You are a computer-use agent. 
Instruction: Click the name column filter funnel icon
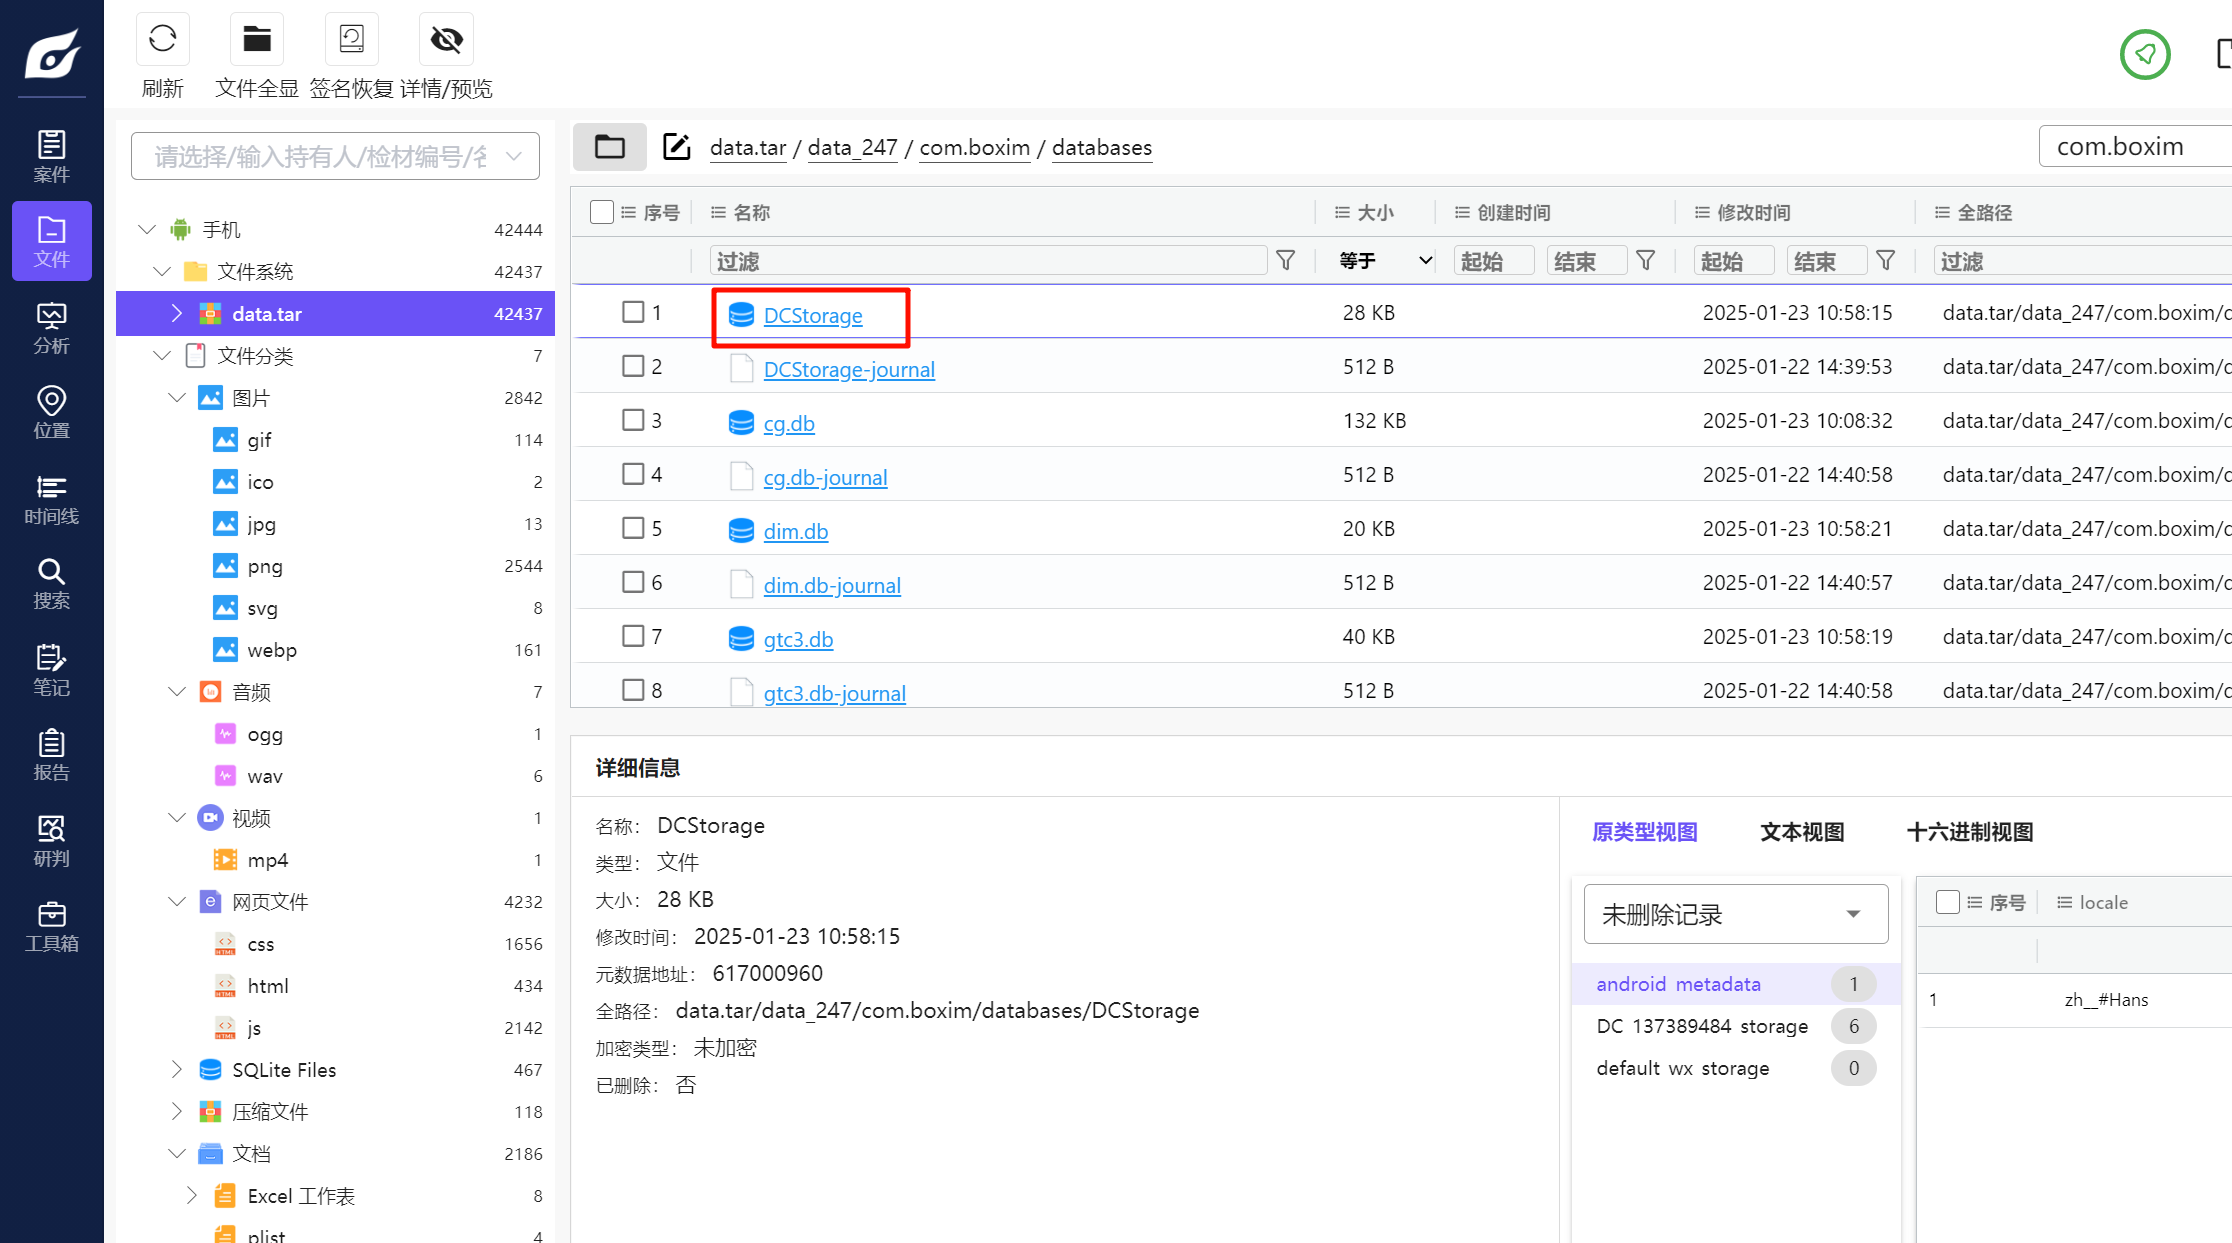click(x=1286, y=261)
